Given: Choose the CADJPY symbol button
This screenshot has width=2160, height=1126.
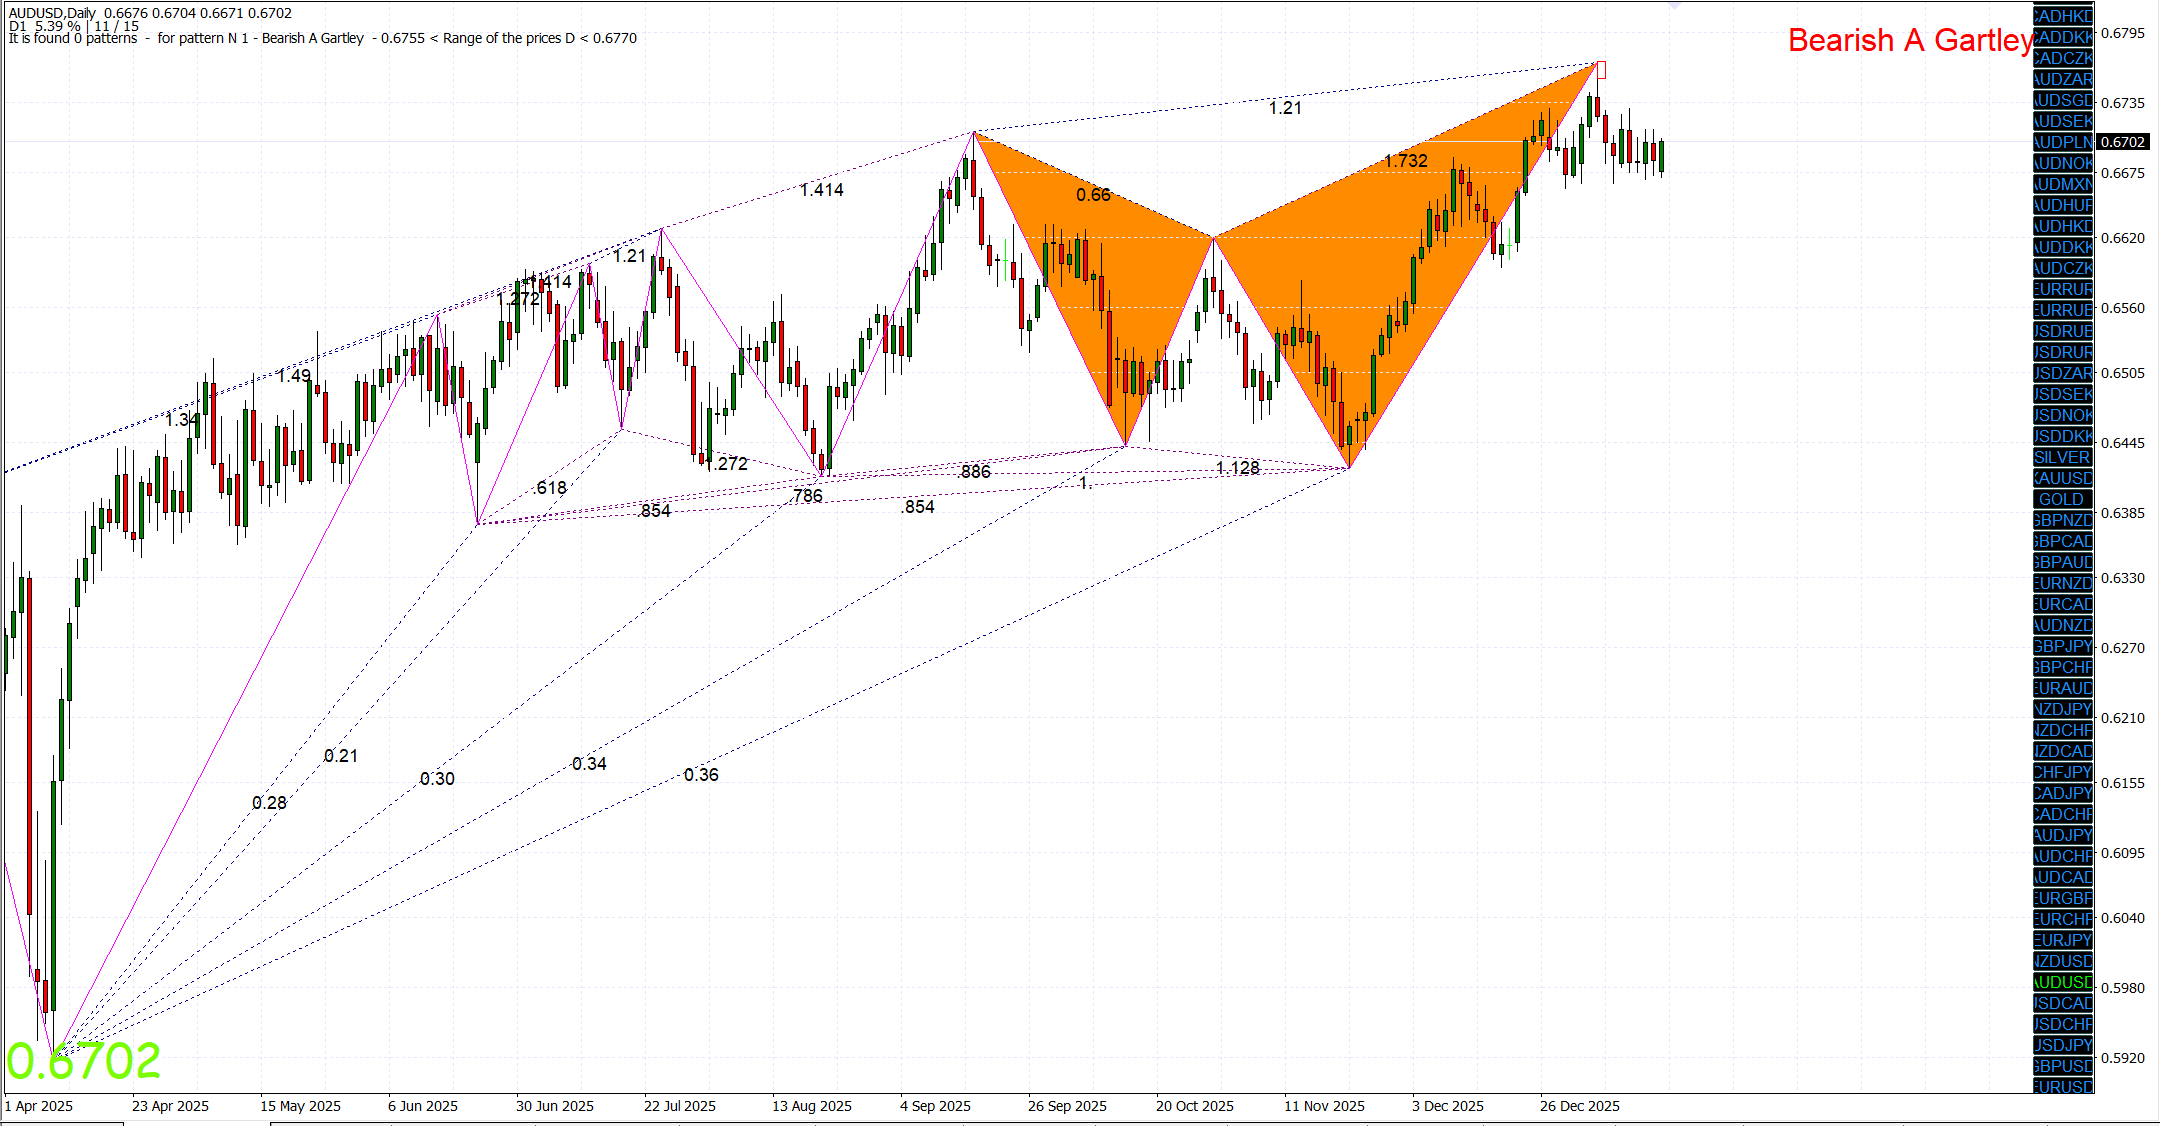Looking at the screenshot, I should pyautogui.click(x=2063, y=793).
